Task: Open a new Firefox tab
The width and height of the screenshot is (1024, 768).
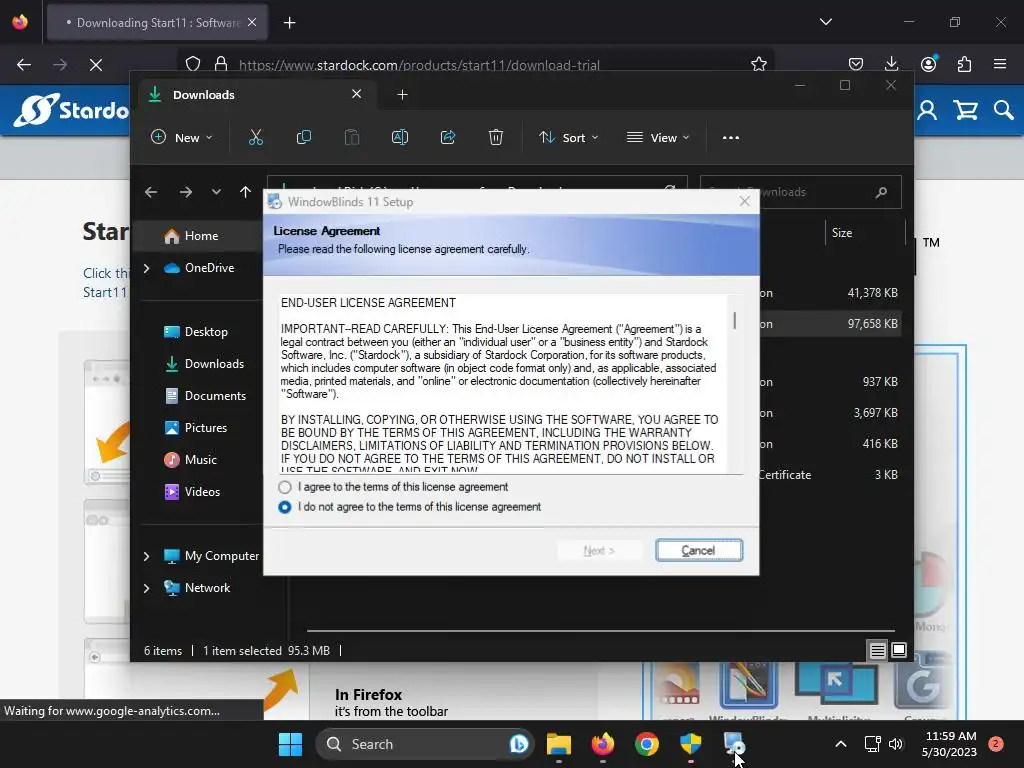Action: [290, 23]
